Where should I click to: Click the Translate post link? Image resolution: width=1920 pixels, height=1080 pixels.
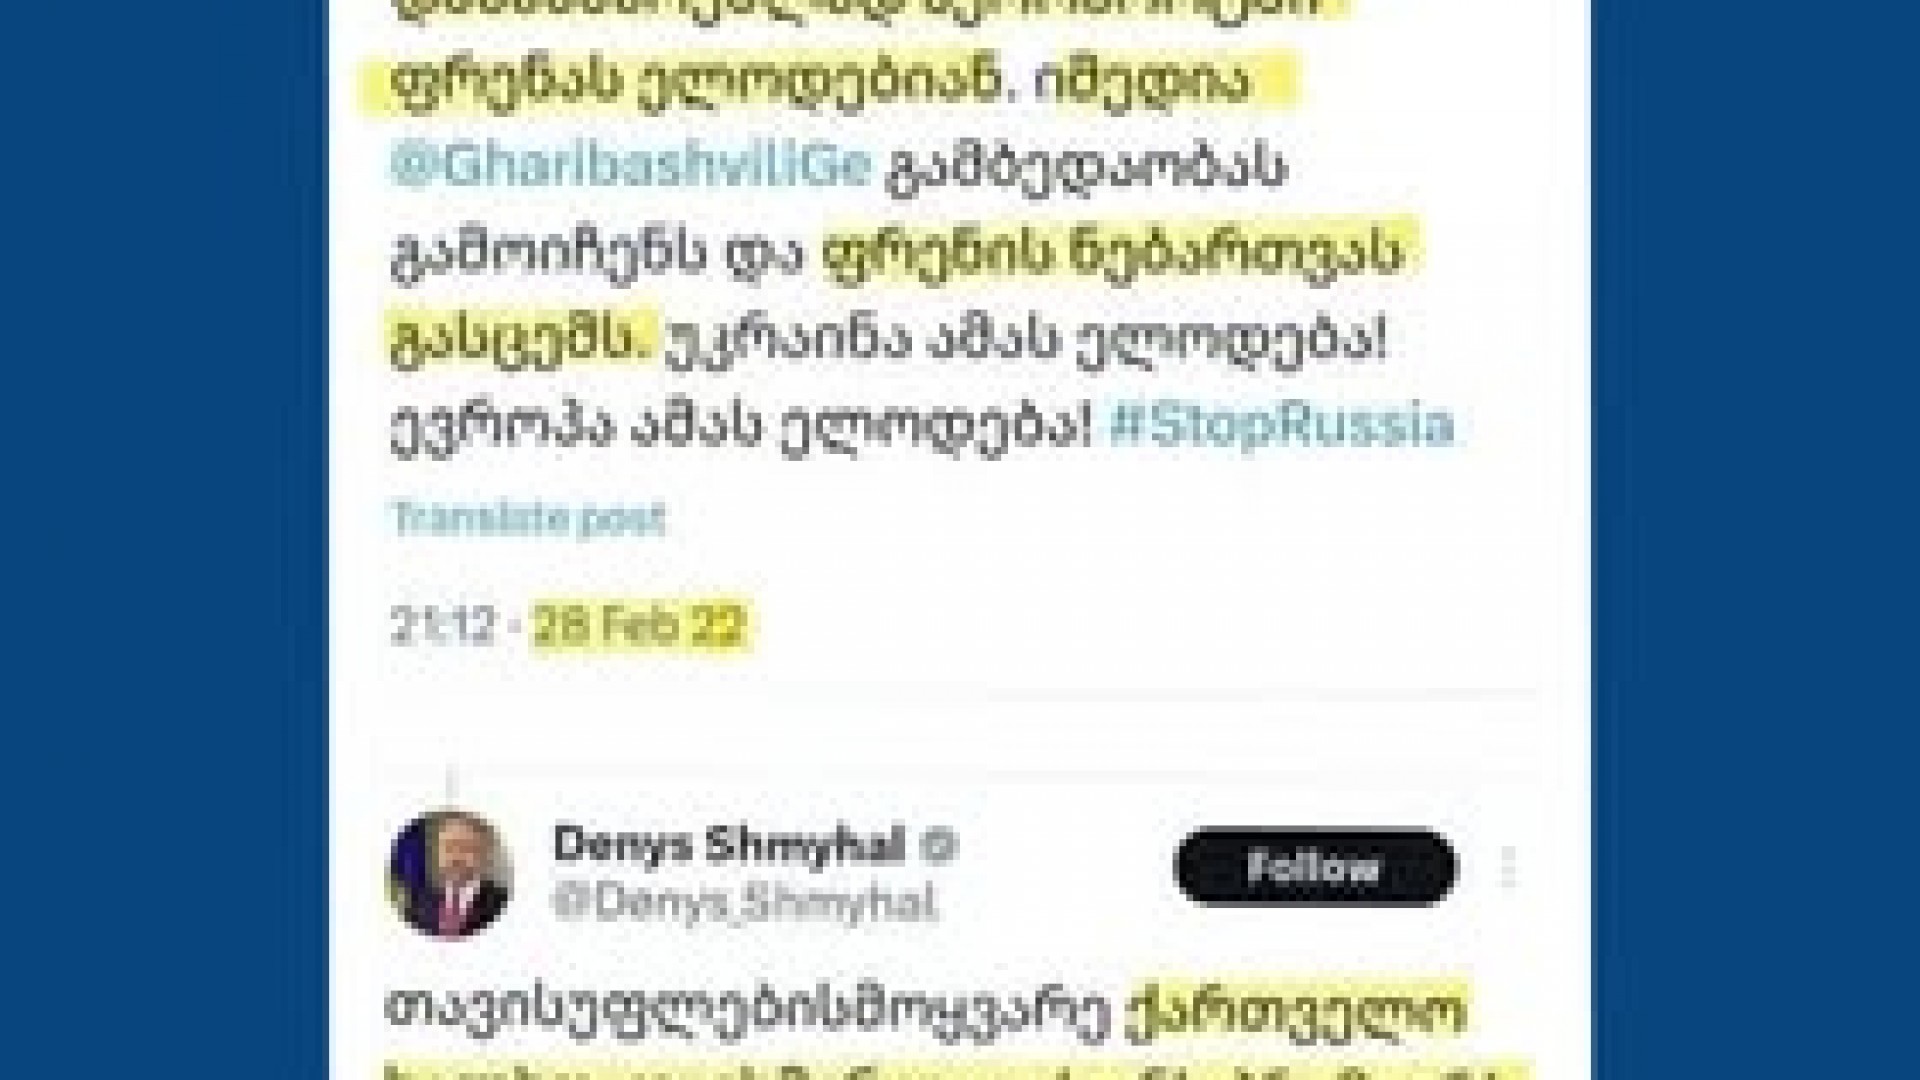click(x=528, y=518)
